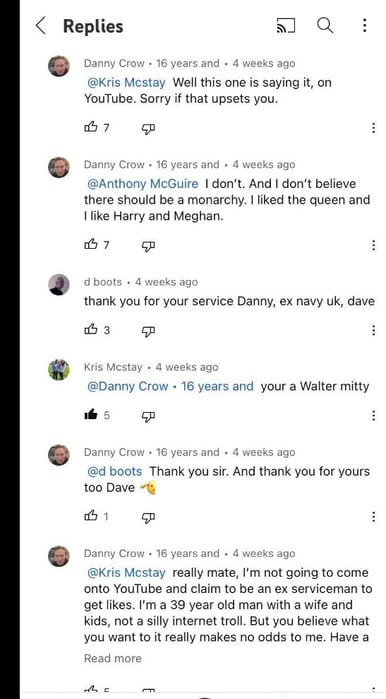
Task: Dislike the 'Thank you sir' reply
Action: (x=148, y=517)
